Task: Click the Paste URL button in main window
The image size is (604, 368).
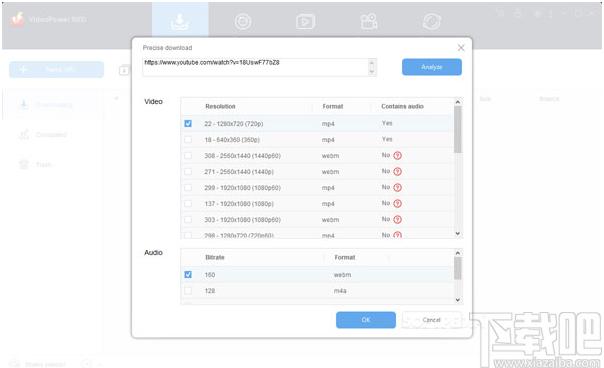Action: click(x=57, y=69)
